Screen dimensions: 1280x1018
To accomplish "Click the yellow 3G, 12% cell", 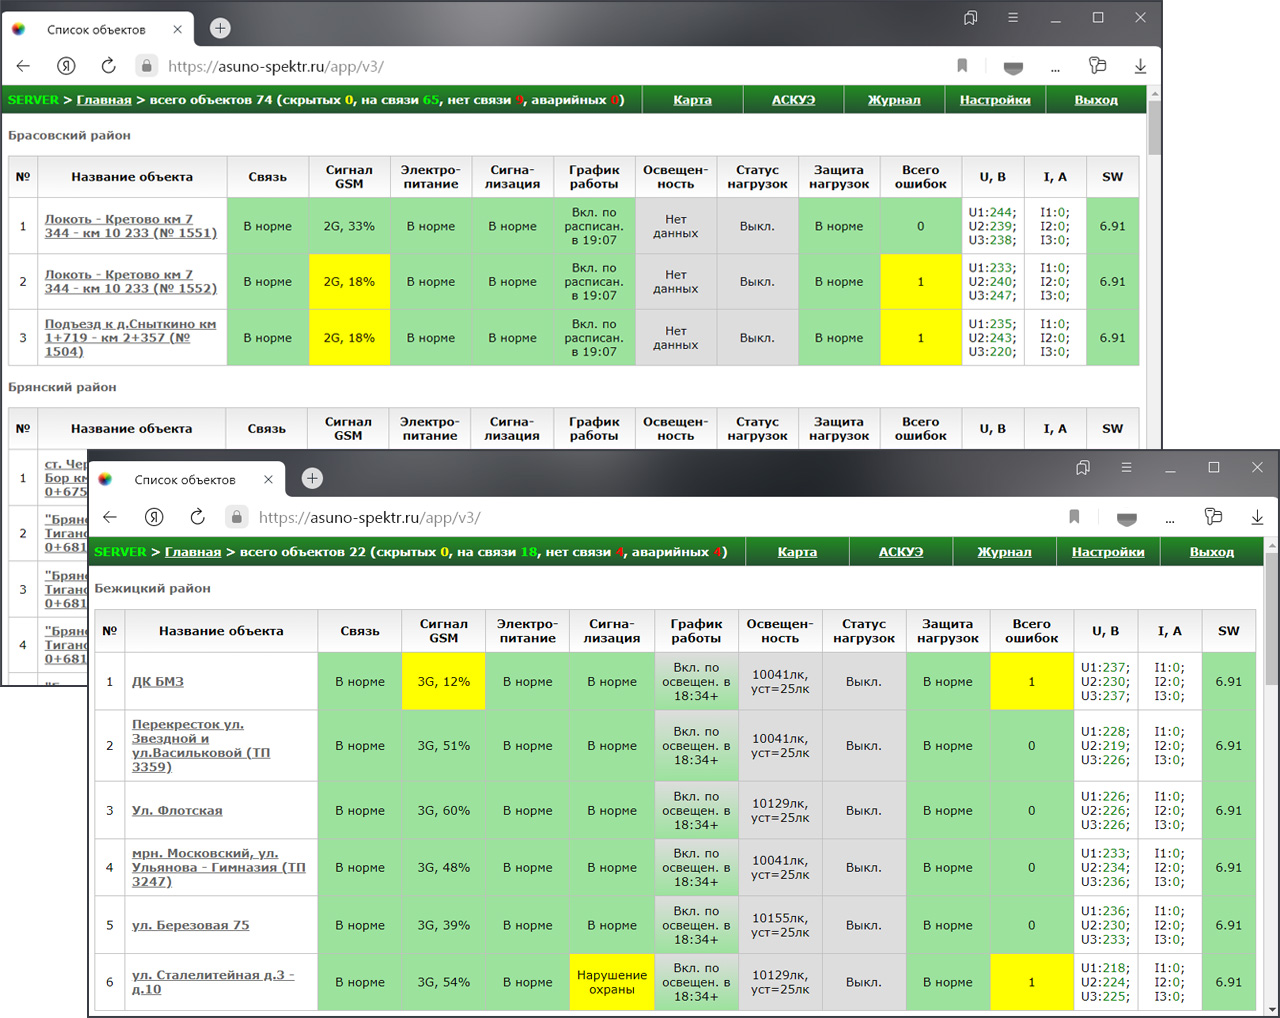I will click(x=444, y=682).
